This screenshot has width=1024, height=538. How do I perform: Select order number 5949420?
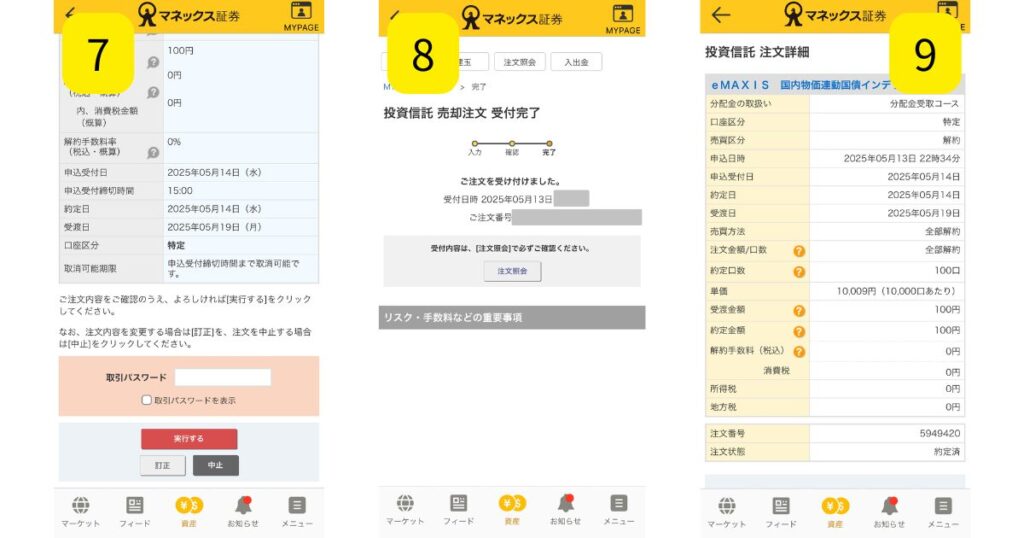940,434
